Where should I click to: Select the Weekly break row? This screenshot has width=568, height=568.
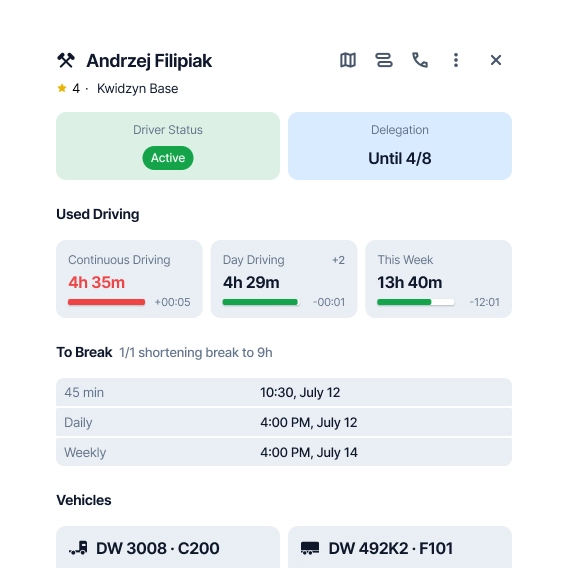(x=284, y=452)
